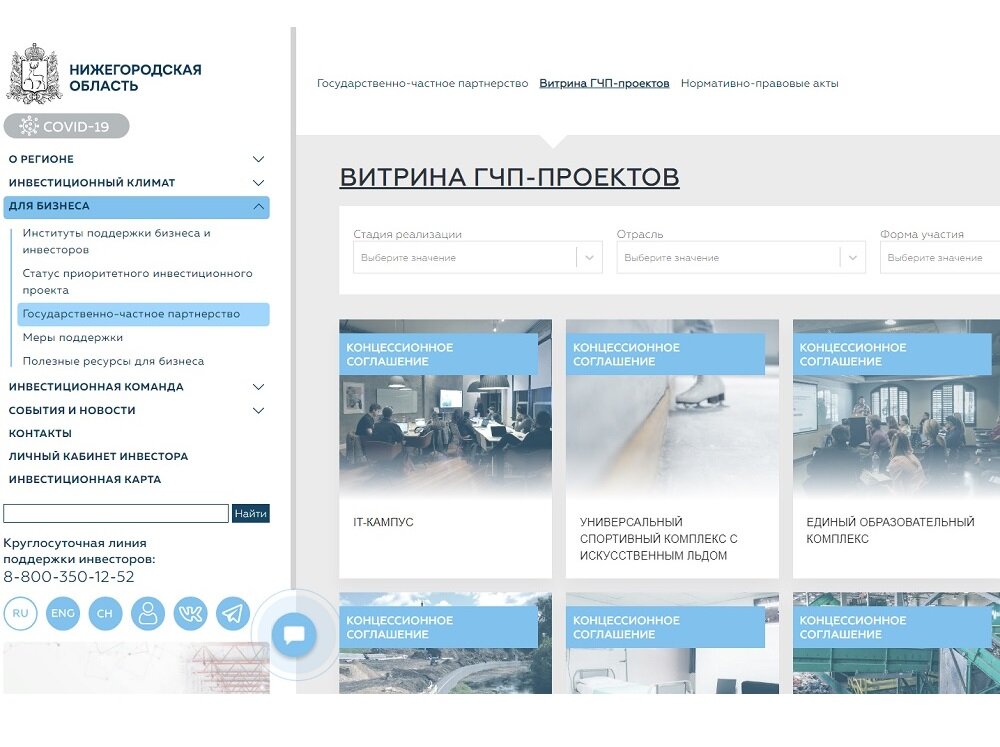Open the VK social network link
The image size is (1000, 747).
[190, 613]
